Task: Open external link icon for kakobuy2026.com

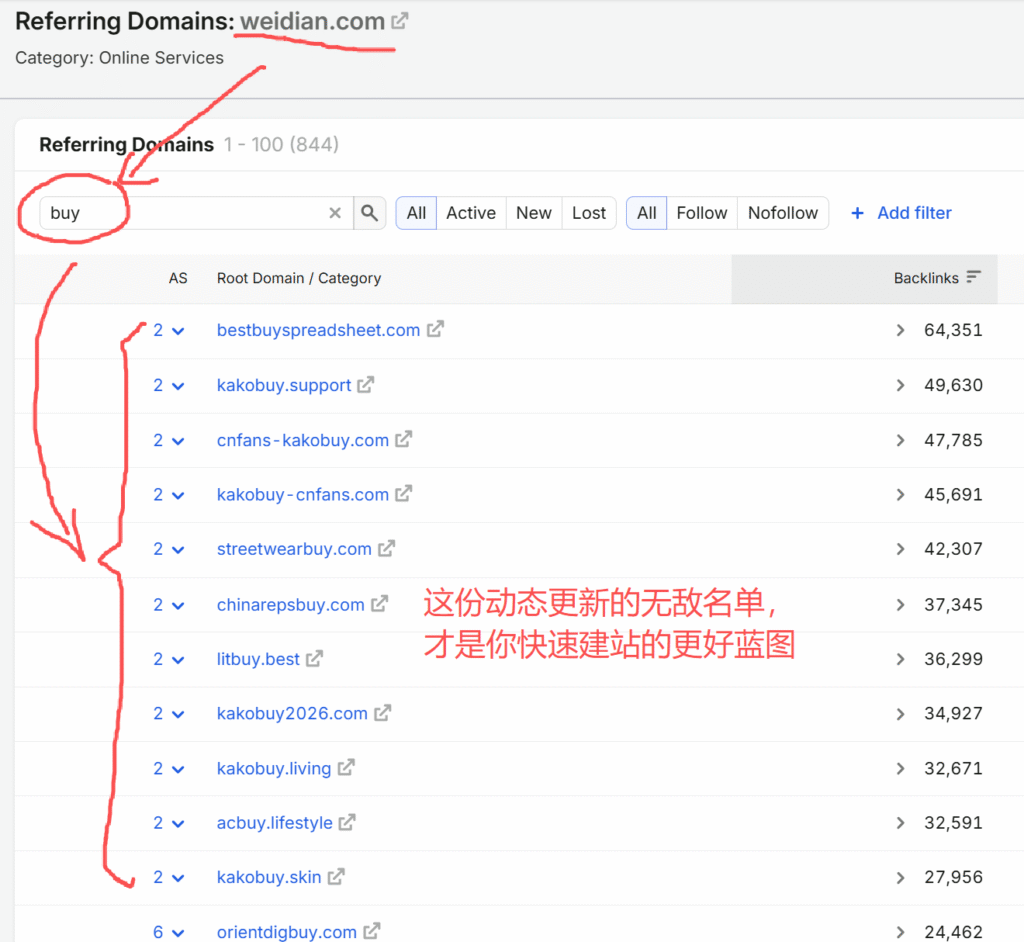Action: pos(383,713)
